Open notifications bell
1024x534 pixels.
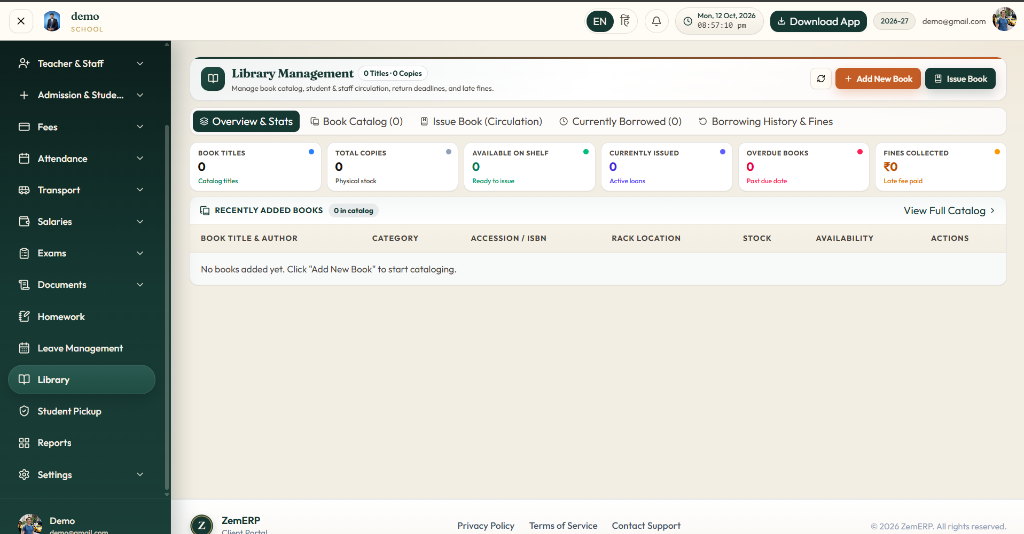click(656, 21)
